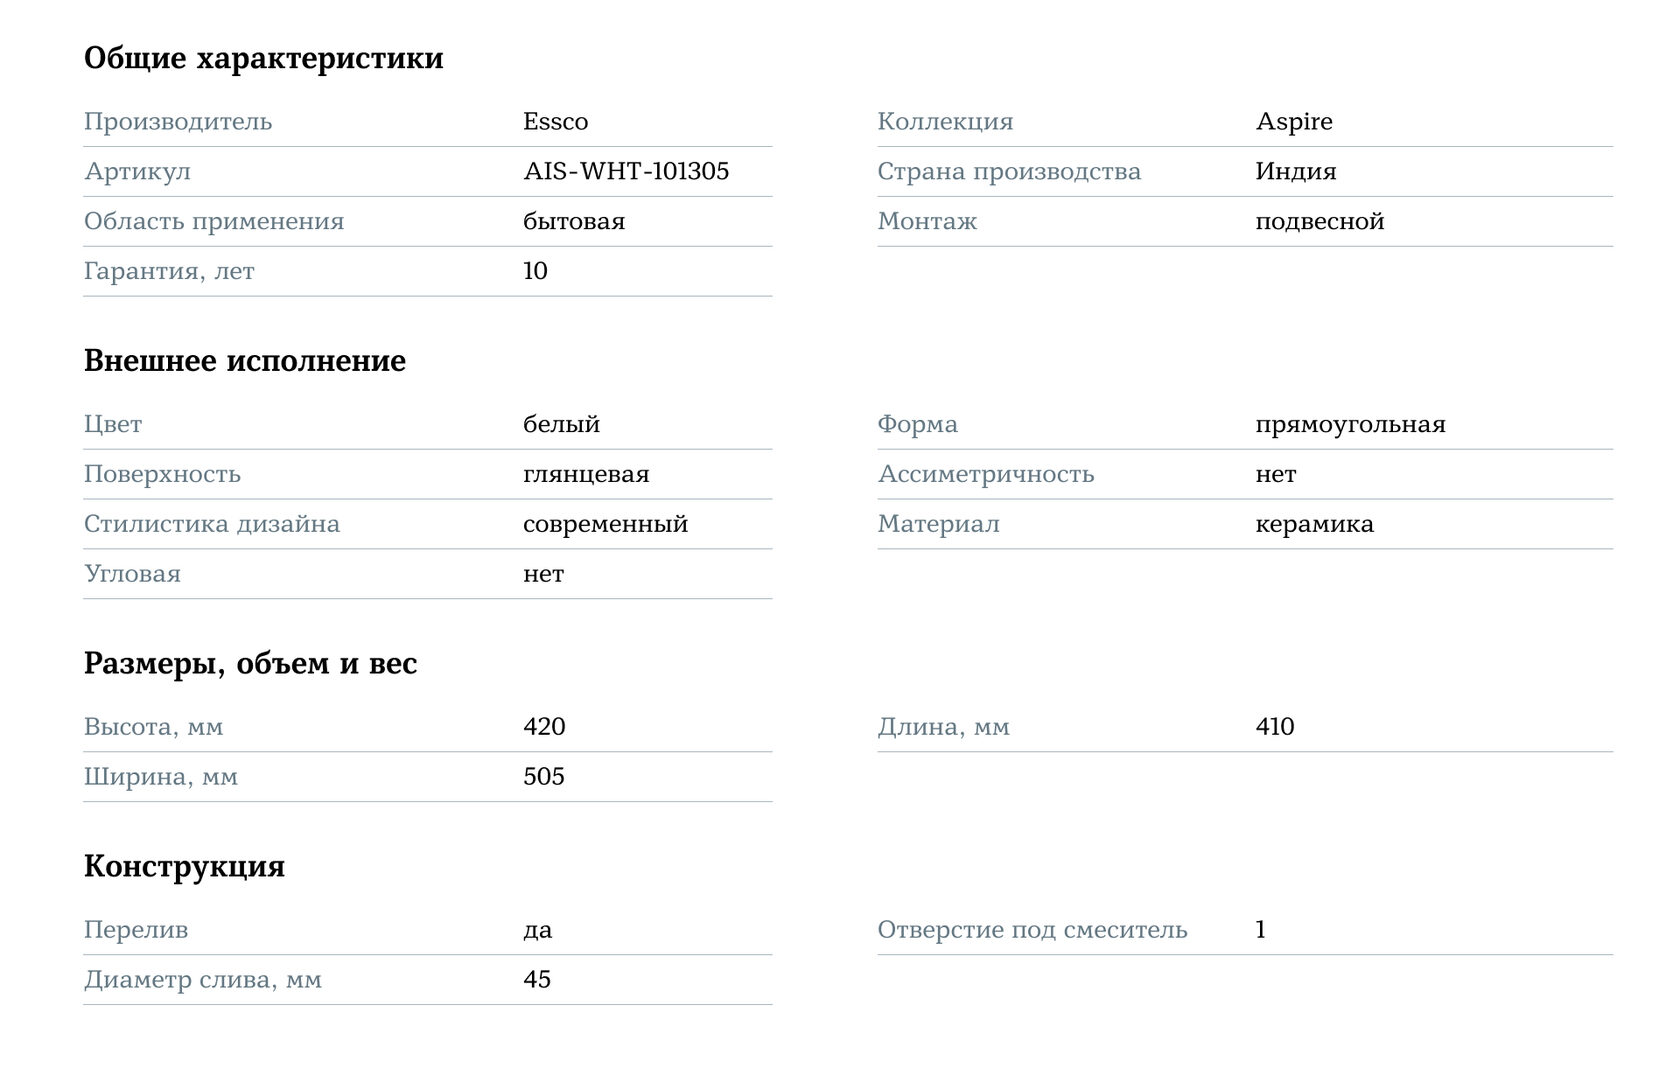Click the Длина, мм value 410
The height and width of the screenshot is (1082, 1680).
coord(1274,727)
